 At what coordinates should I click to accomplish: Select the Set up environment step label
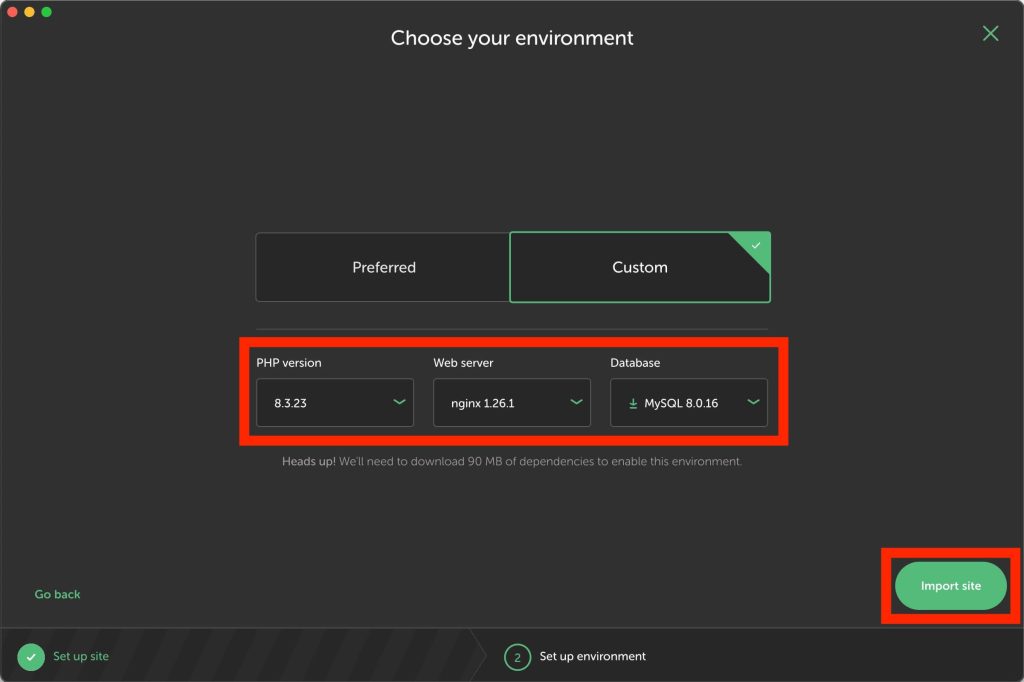pyautogui.click(x=592, y=657)
